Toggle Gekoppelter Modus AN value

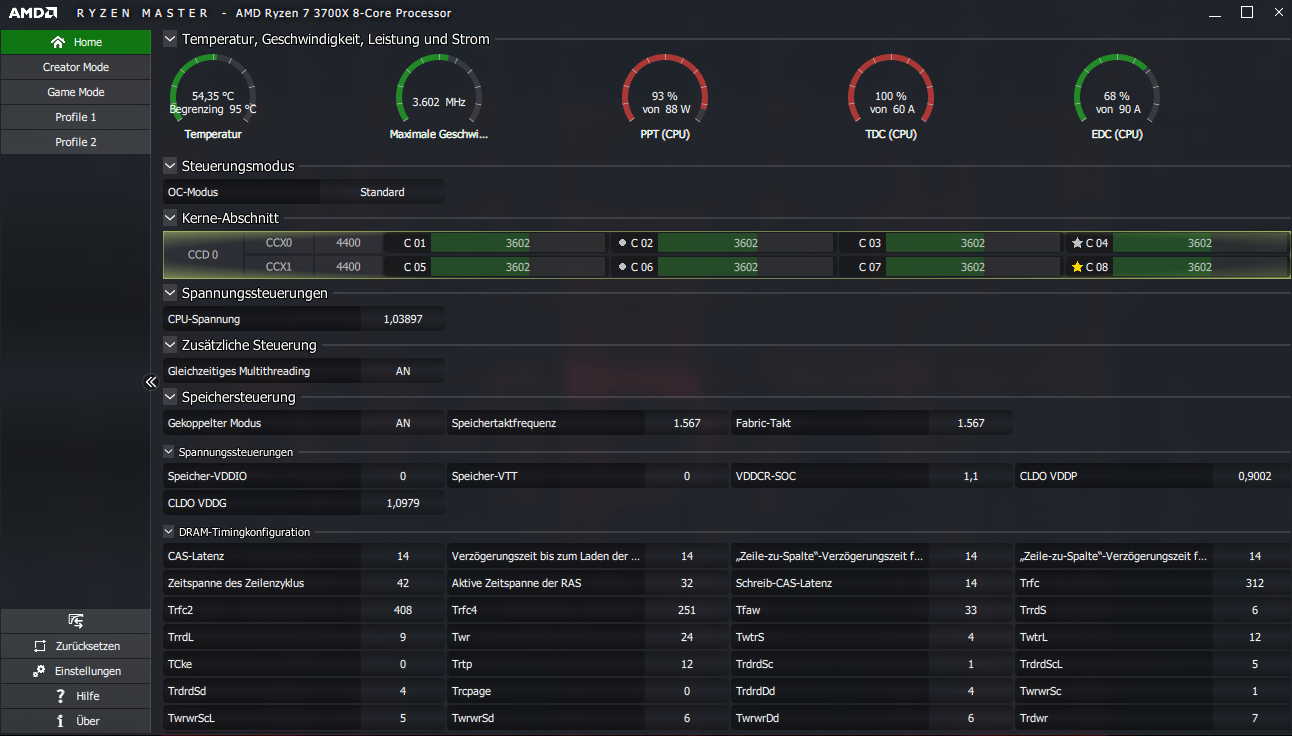[x=403, y=423]
